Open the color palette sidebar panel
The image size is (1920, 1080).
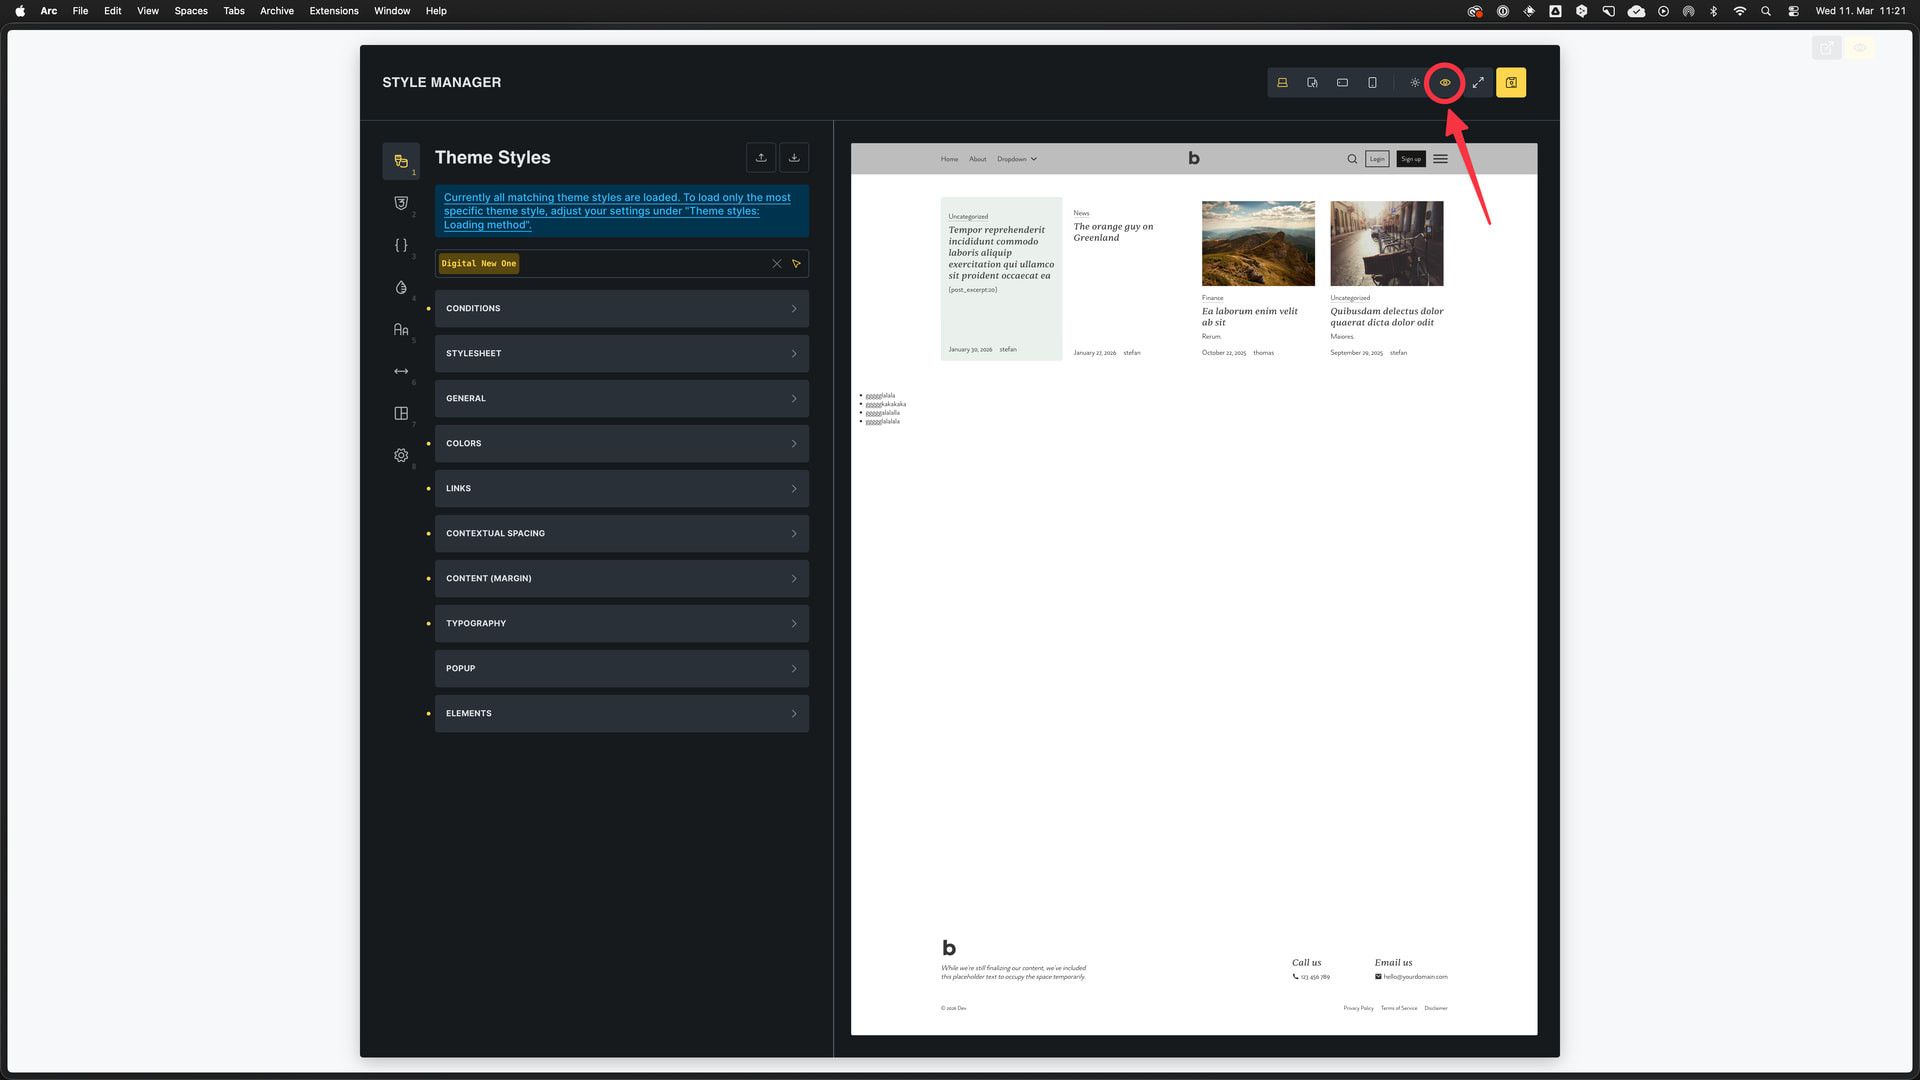coord(401,287)
